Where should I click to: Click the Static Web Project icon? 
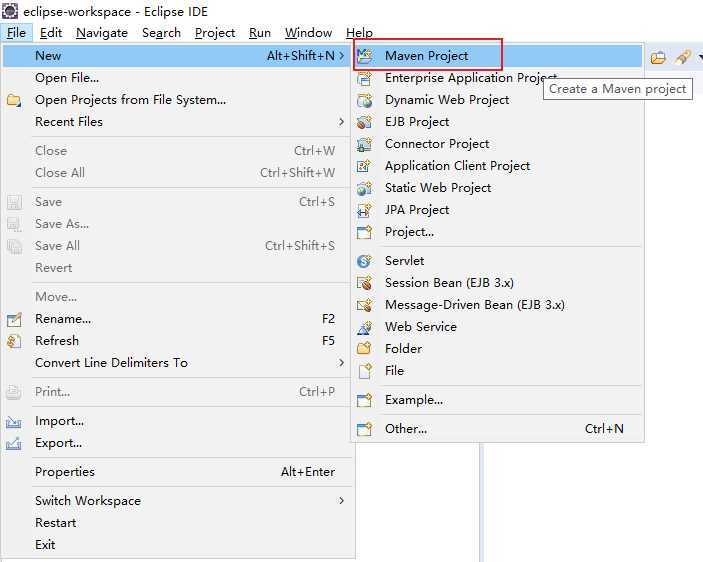pos(365,188)
